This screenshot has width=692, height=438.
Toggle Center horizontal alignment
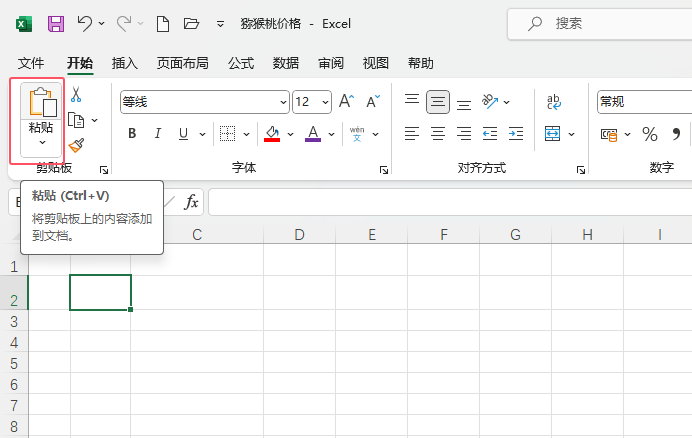[x=438, y=133]
